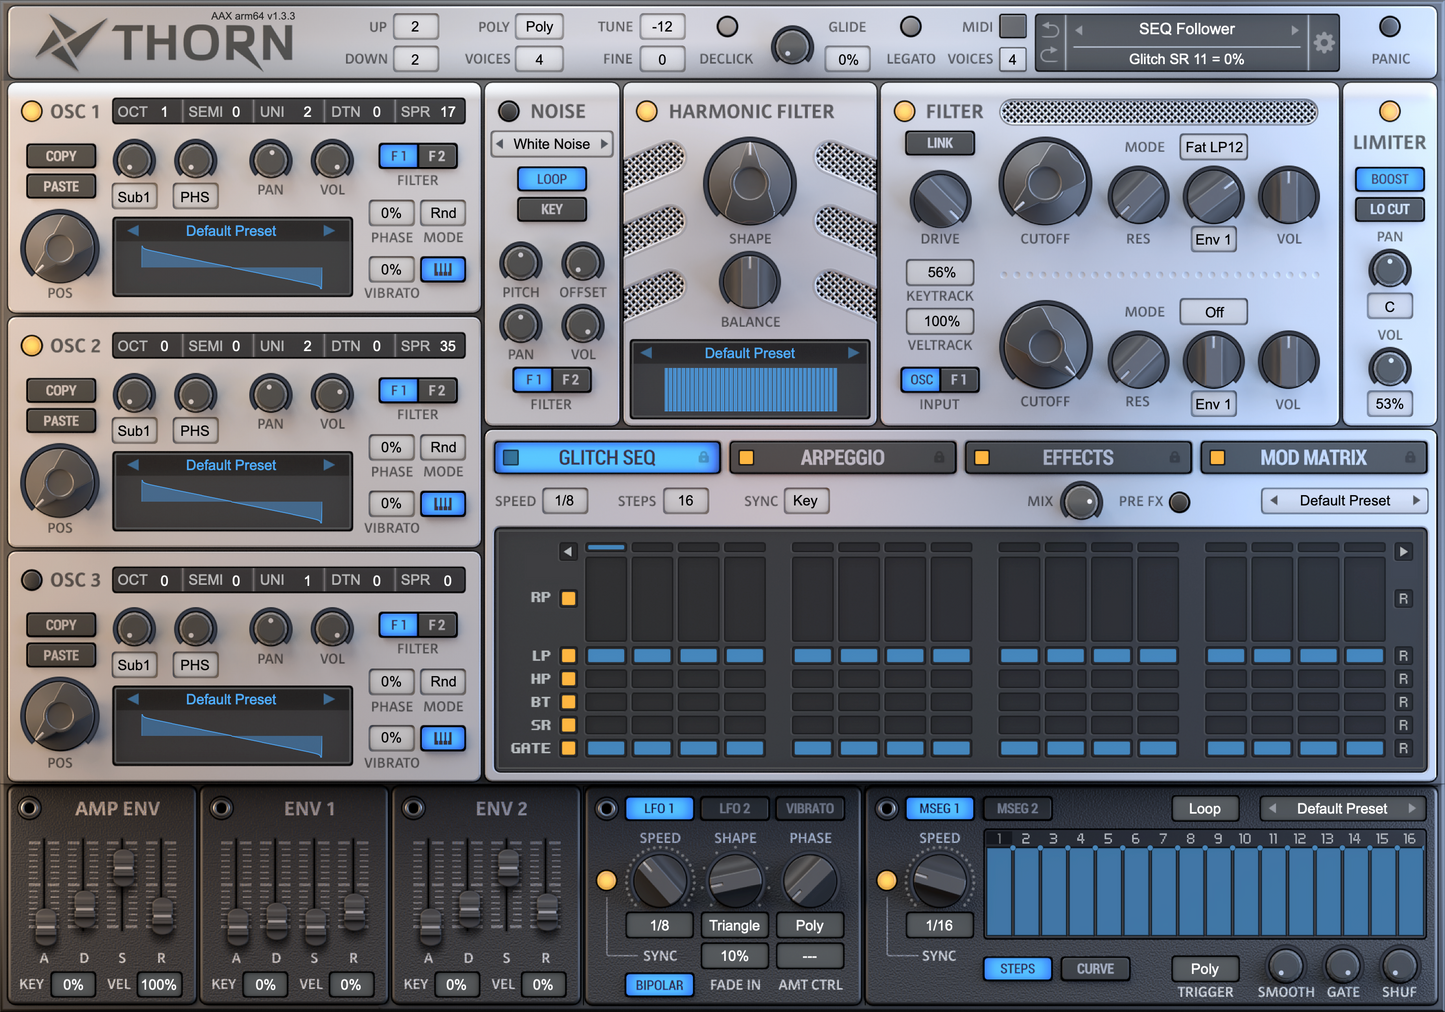Click the OSC 1 vibrato piano-keys icon
Viewport: 1445px width, 1012px height.
(x=443, y=269)
